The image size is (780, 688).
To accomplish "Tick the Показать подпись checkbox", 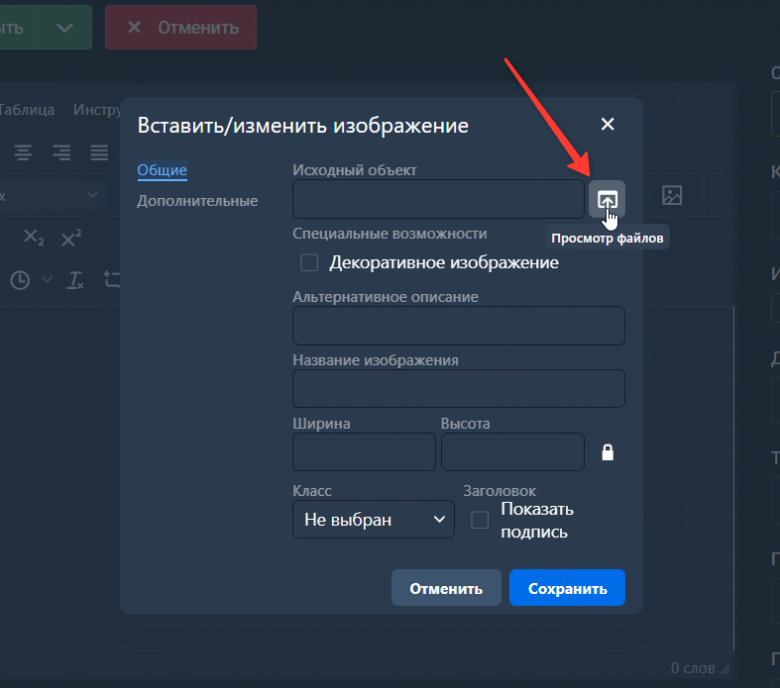I will pos(480,520).
